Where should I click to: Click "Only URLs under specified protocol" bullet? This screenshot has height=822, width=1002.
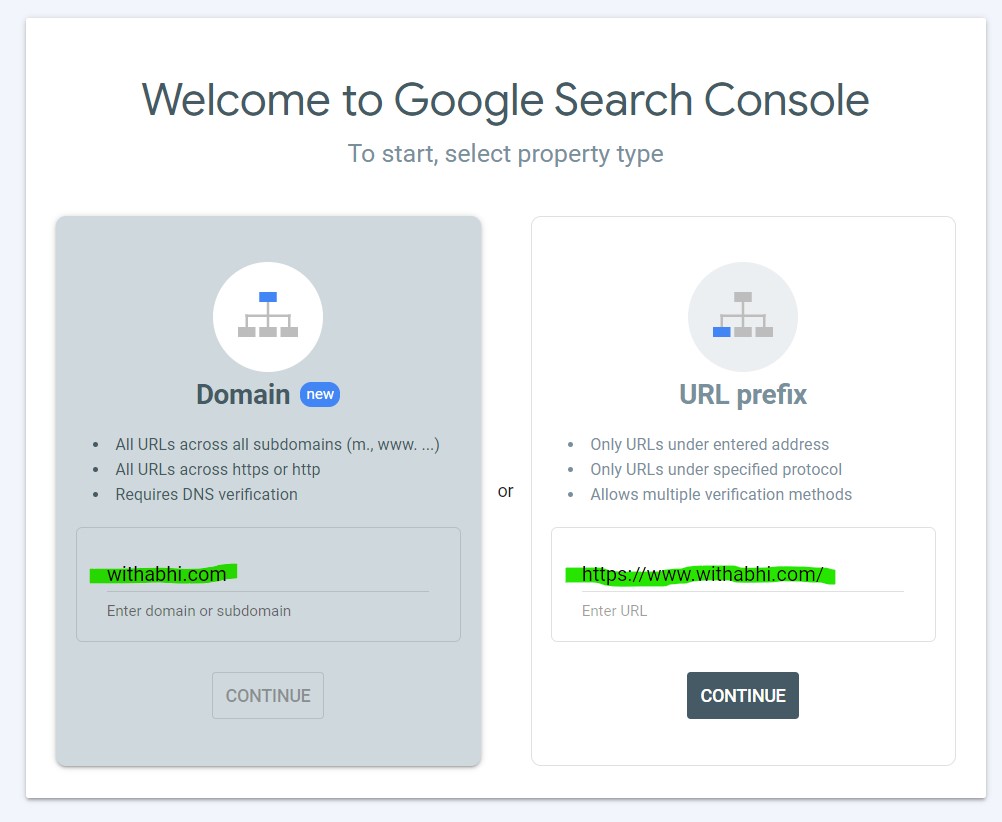[x=716, y=469]
